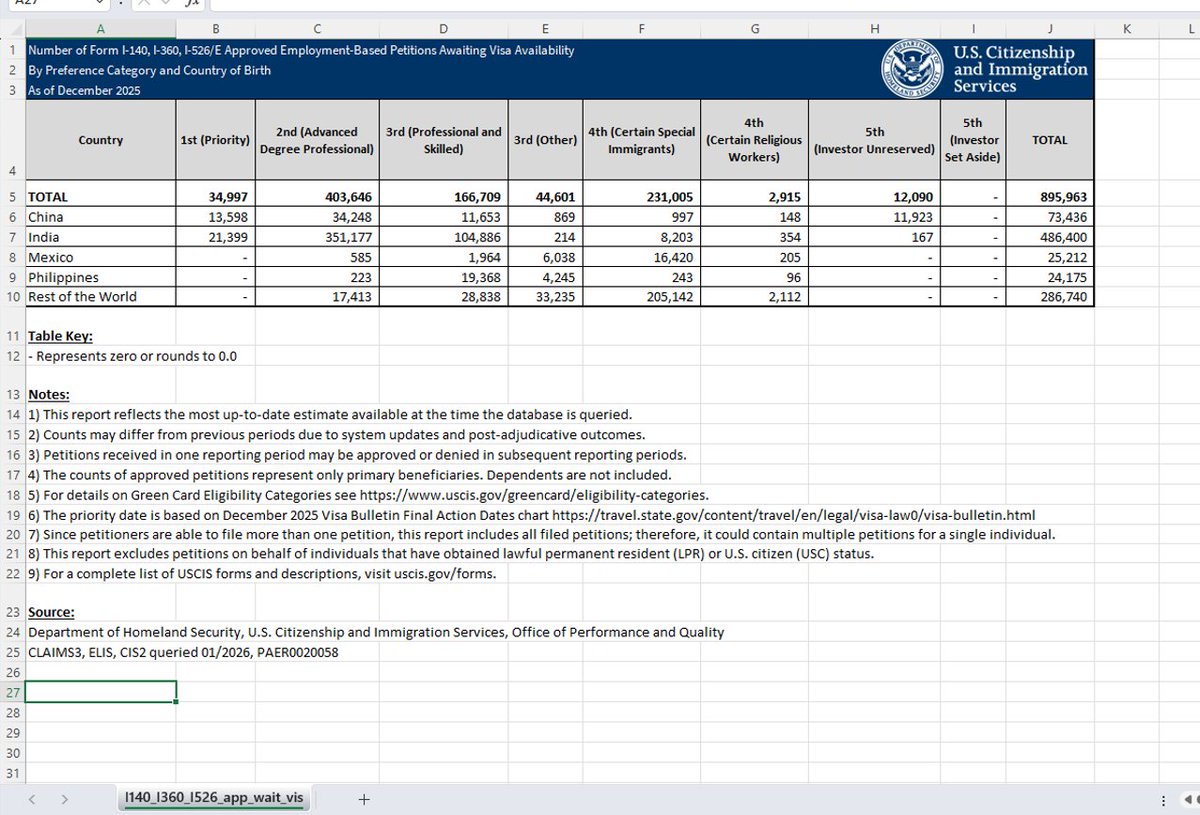The width and height of the screenshot is (1200, 815).
Task: Select row 10 header
Action: (12, 296)
